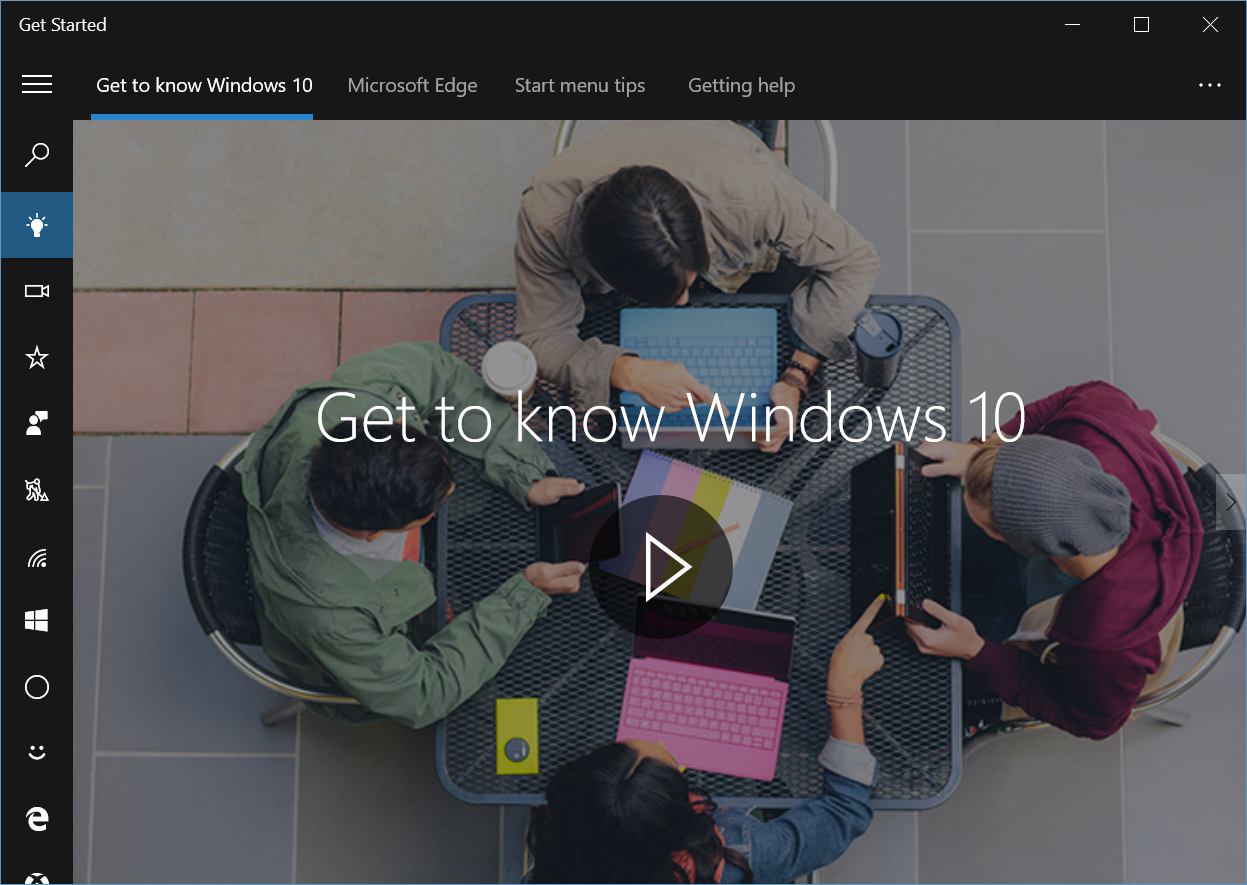Open the hamburger navigation menu
1247x885 pixels.
point(37,85)
